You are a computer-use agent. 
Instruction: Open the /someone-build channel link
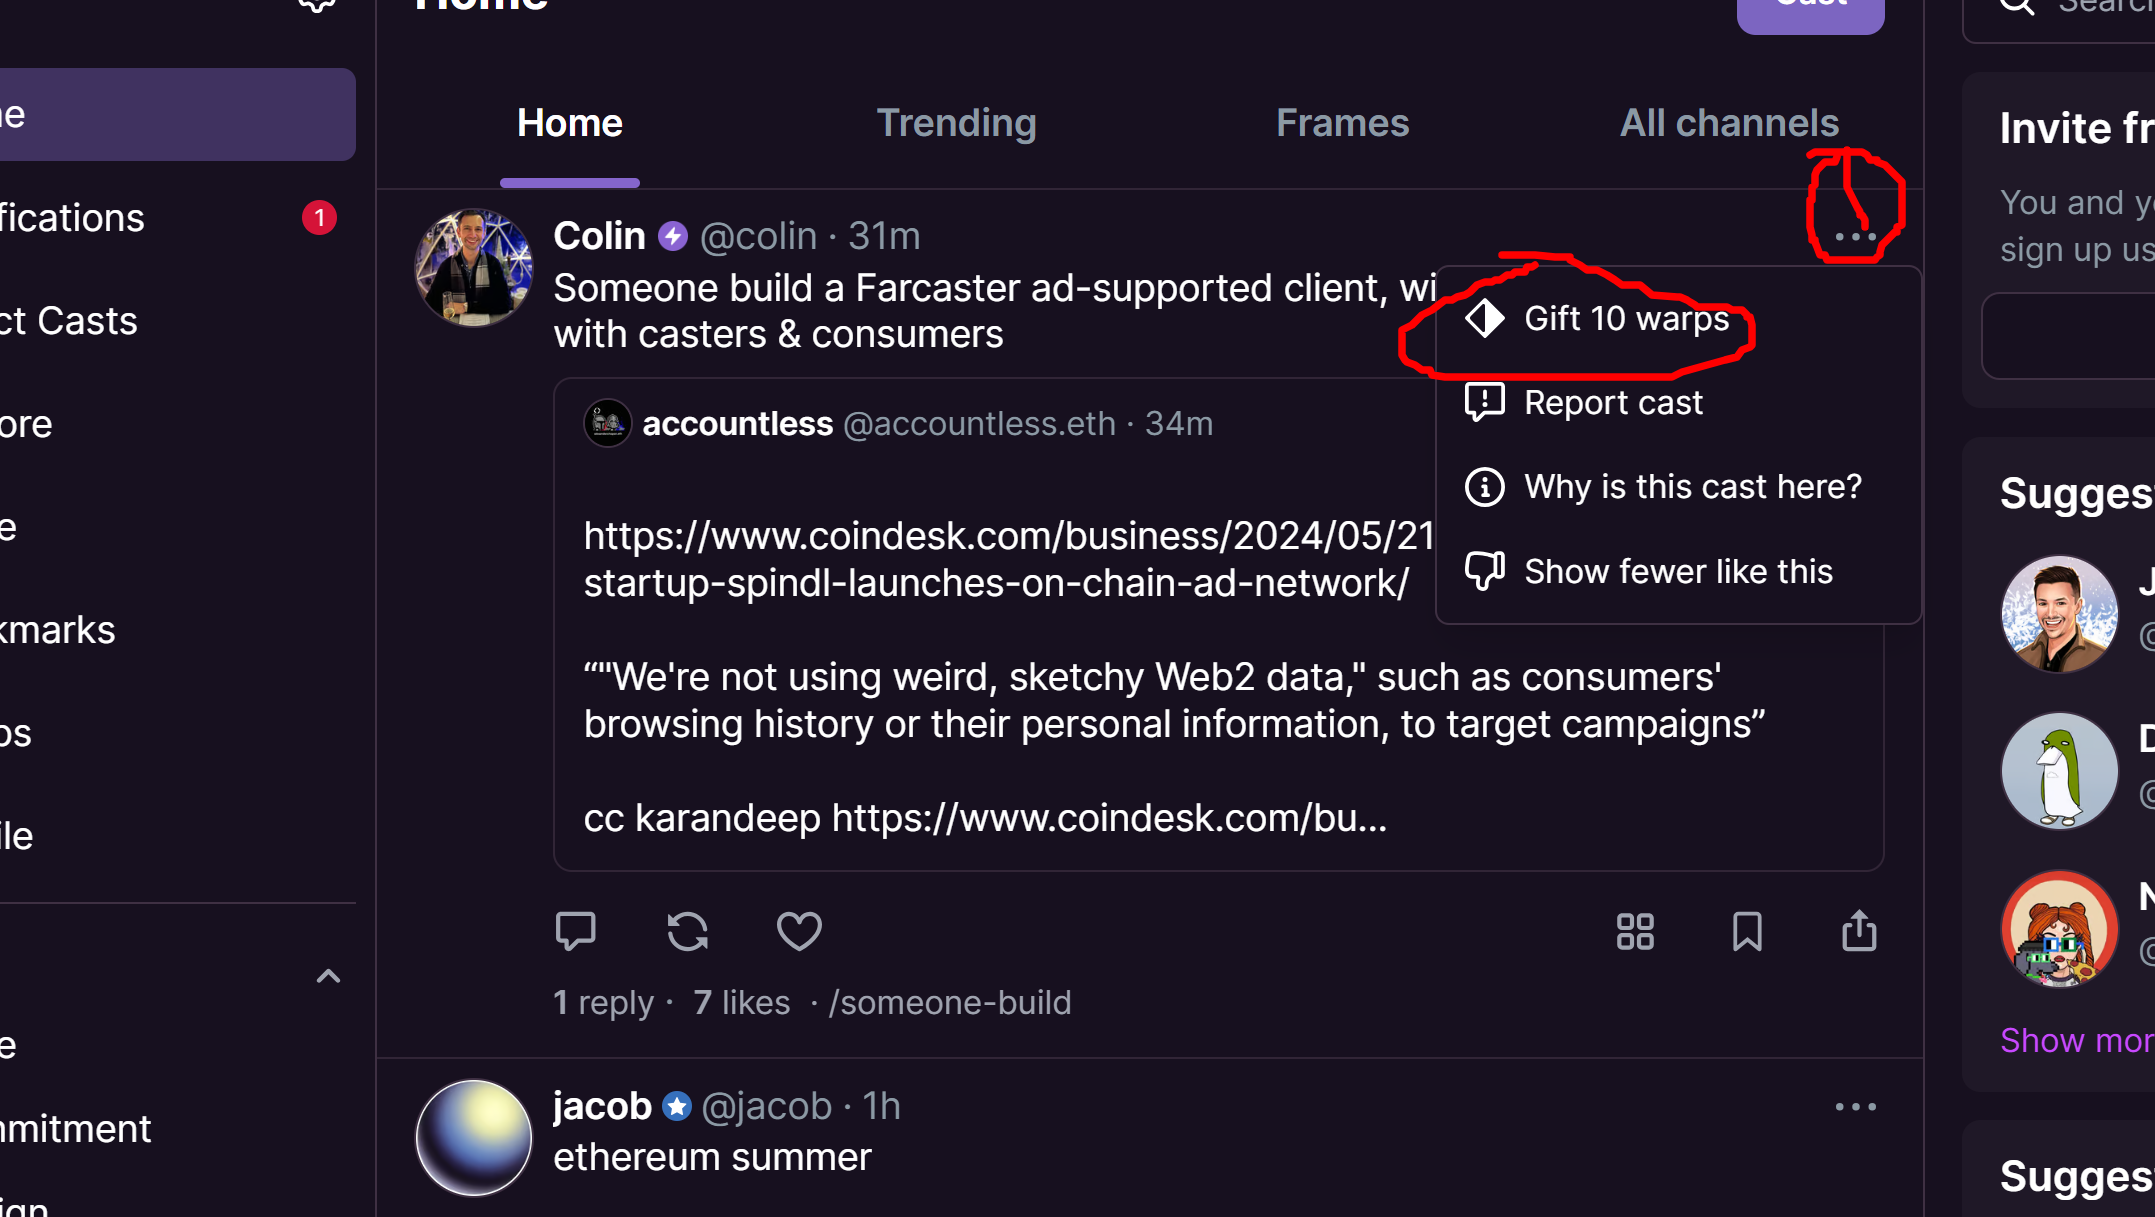coord(950,1002)
